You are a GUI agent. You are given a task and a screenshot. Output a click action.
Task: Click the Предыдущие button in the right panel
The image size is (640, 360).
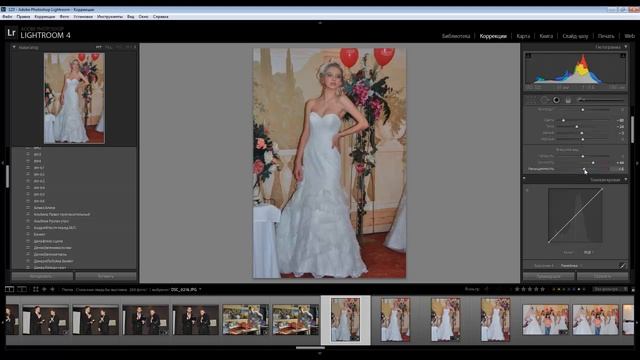click(549, 276)
